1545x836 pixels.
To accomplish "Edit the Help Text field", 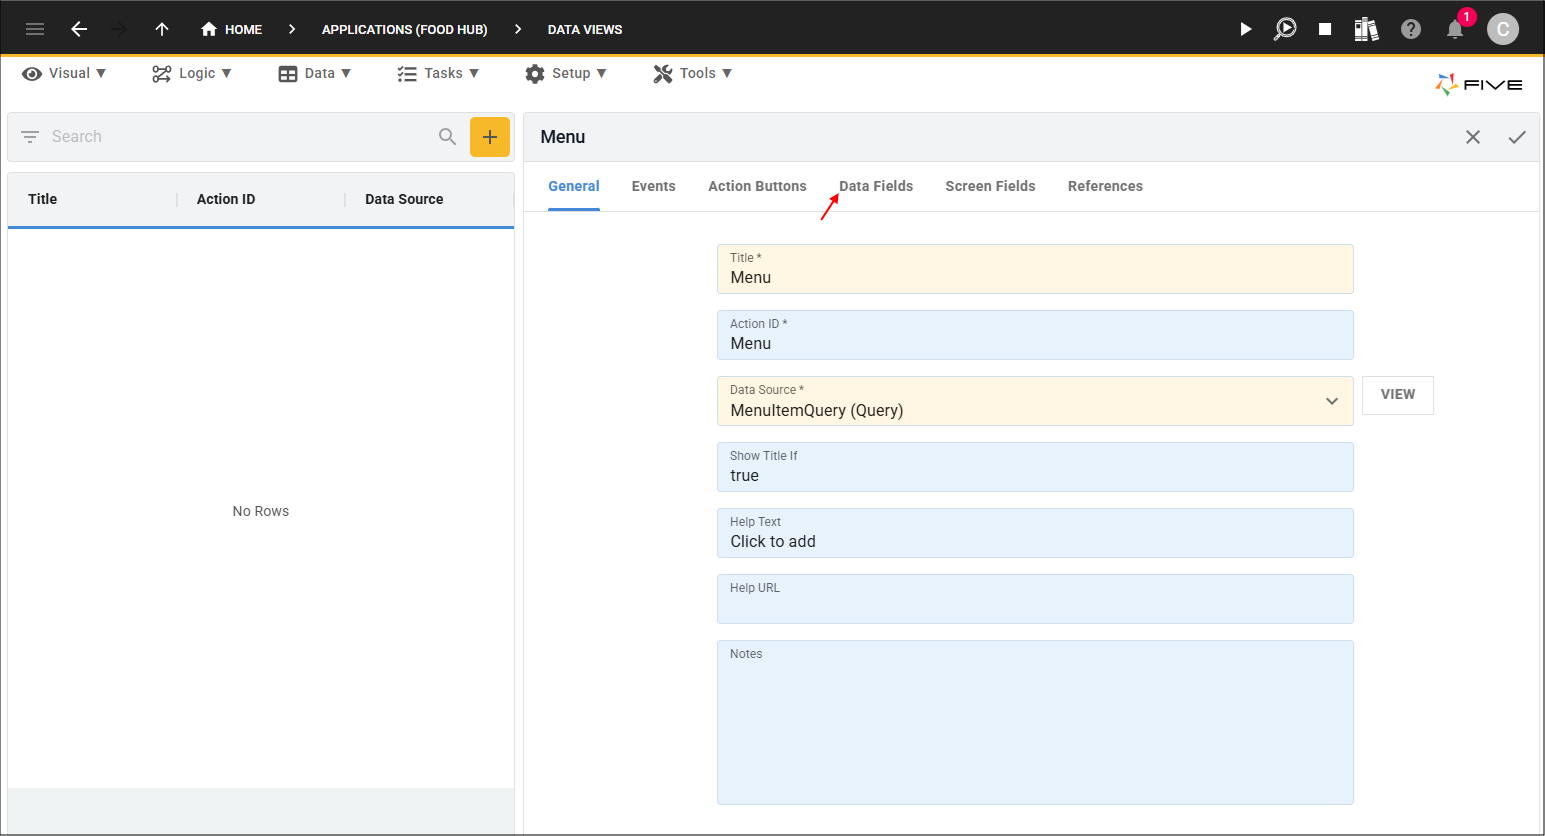I will pyautogui.click(x=1035, y=533).
